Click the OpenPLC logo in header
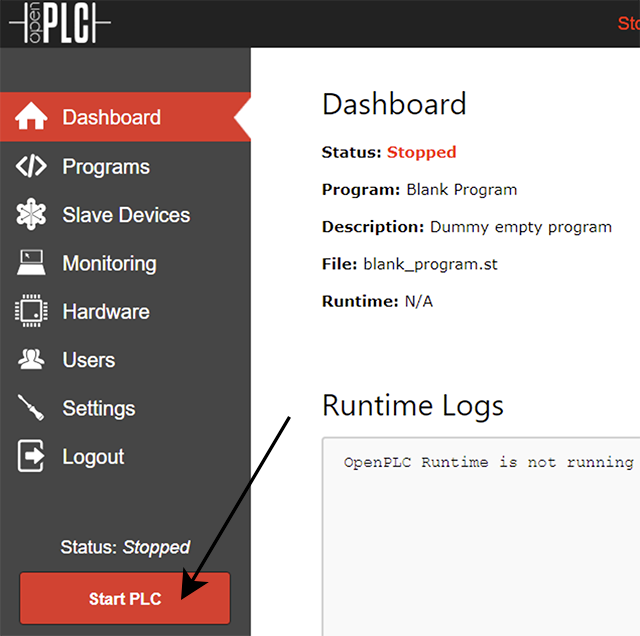640x636 pixels. (60, 24)
